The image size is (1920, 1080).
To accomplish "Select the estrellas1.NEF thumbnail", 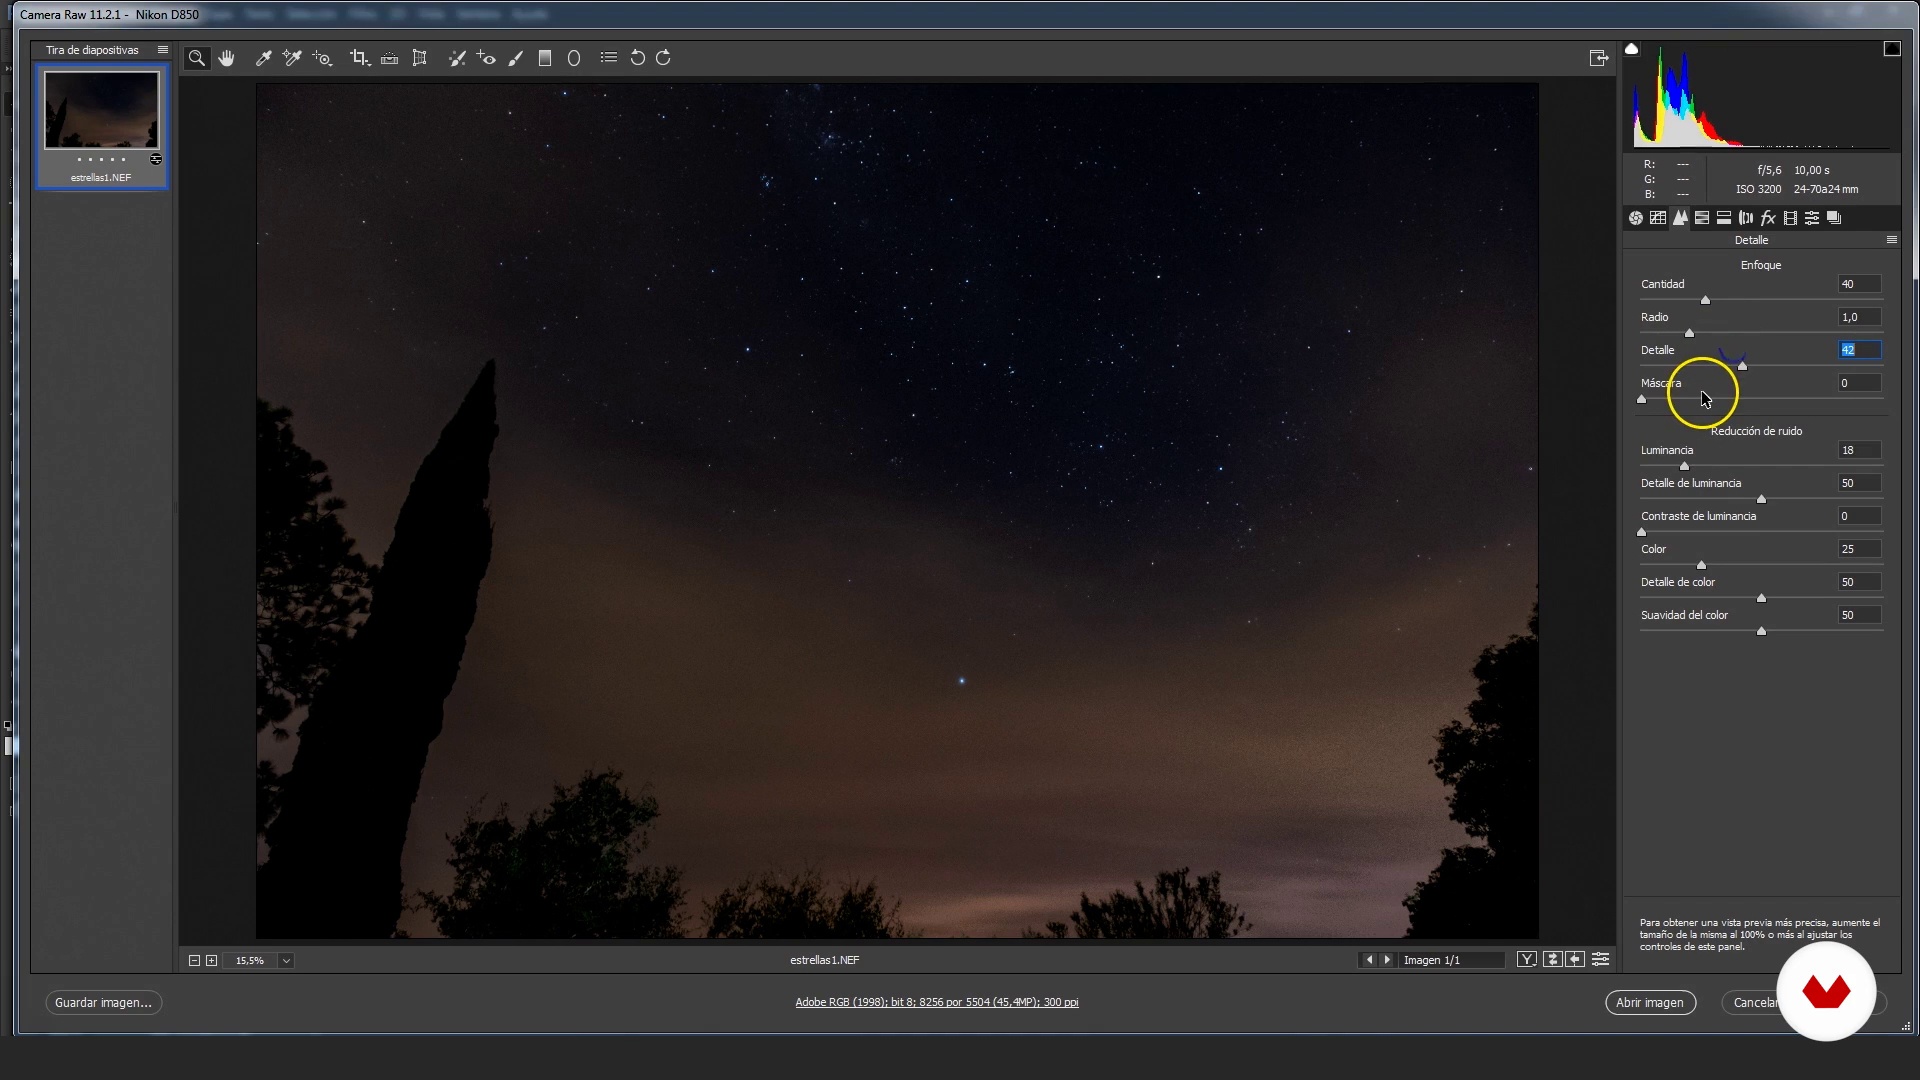I will tap(101, 110).
